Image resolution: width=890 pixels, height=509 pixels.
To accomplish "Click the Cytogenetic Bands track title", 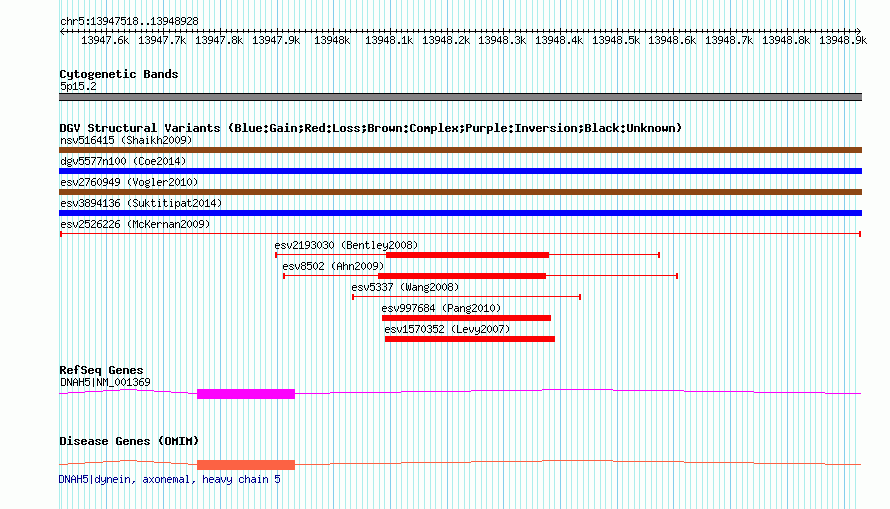I will 119,74.
